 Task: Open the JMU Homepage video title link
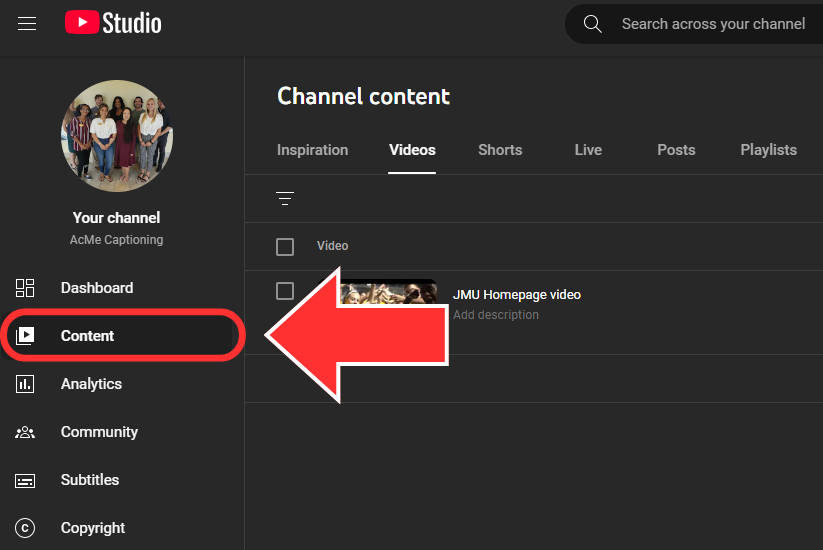pyautogui.click(x=517, y=294)
